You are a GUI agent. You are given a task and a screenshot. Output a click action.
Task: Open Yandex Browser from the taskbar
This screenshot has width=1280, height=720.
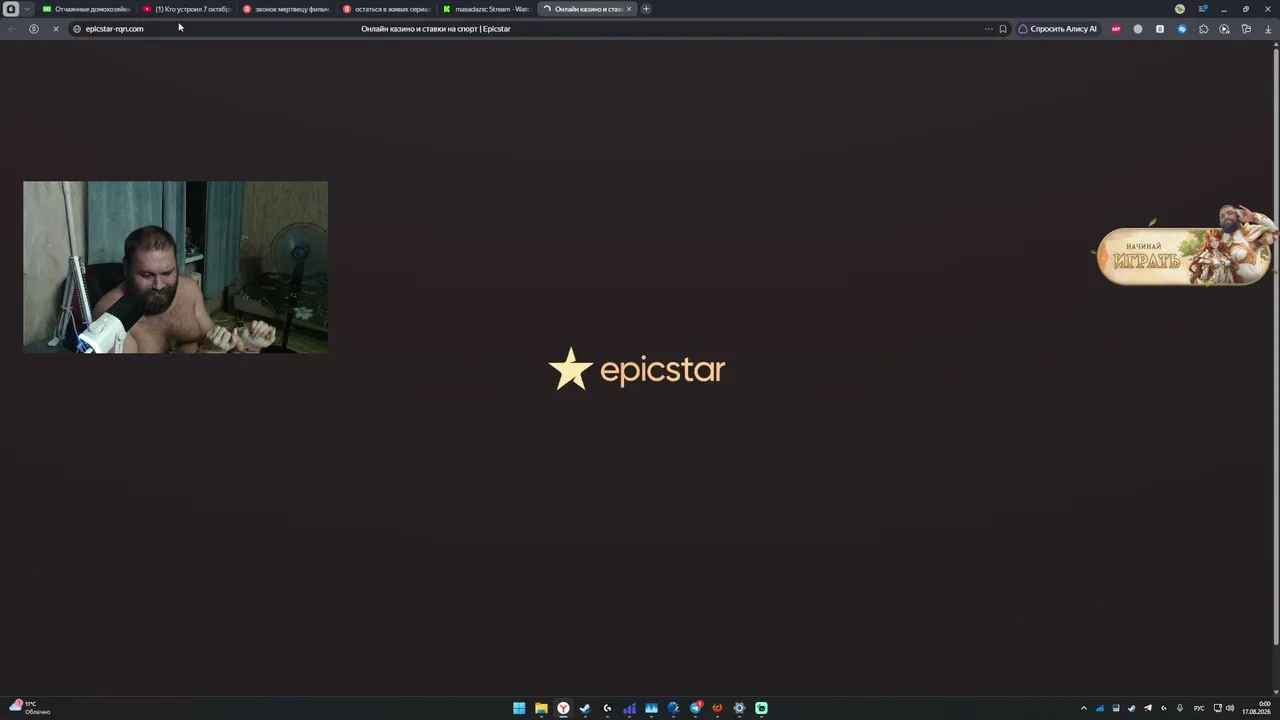(x=563, y=708)
